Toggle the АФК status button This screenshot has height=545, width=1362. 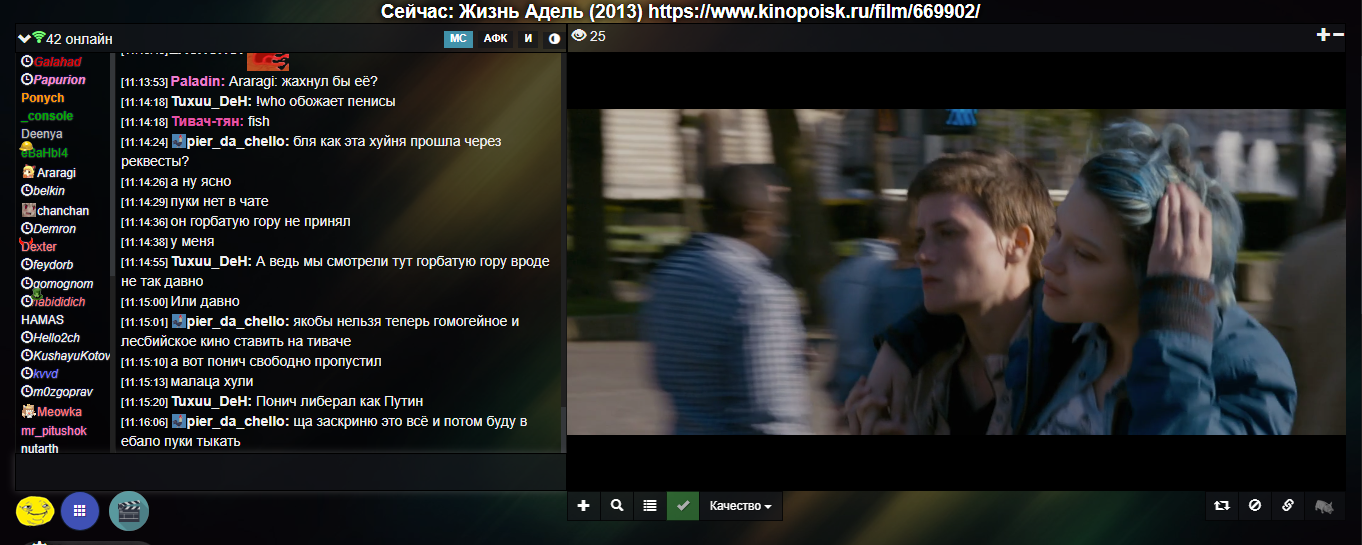click(495, 39)
